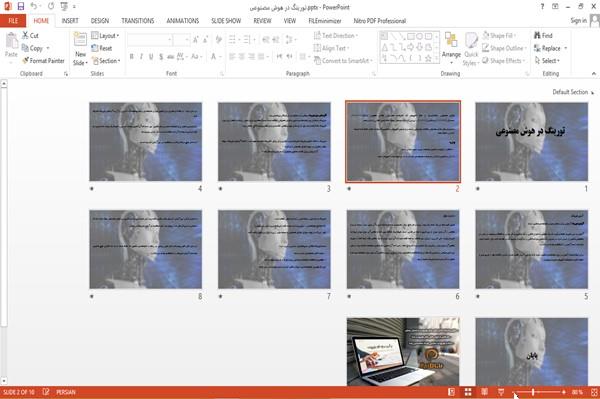Click the Increase Font Size icon
This screenshot has width=600, height=399.
(x=196, y=40)
